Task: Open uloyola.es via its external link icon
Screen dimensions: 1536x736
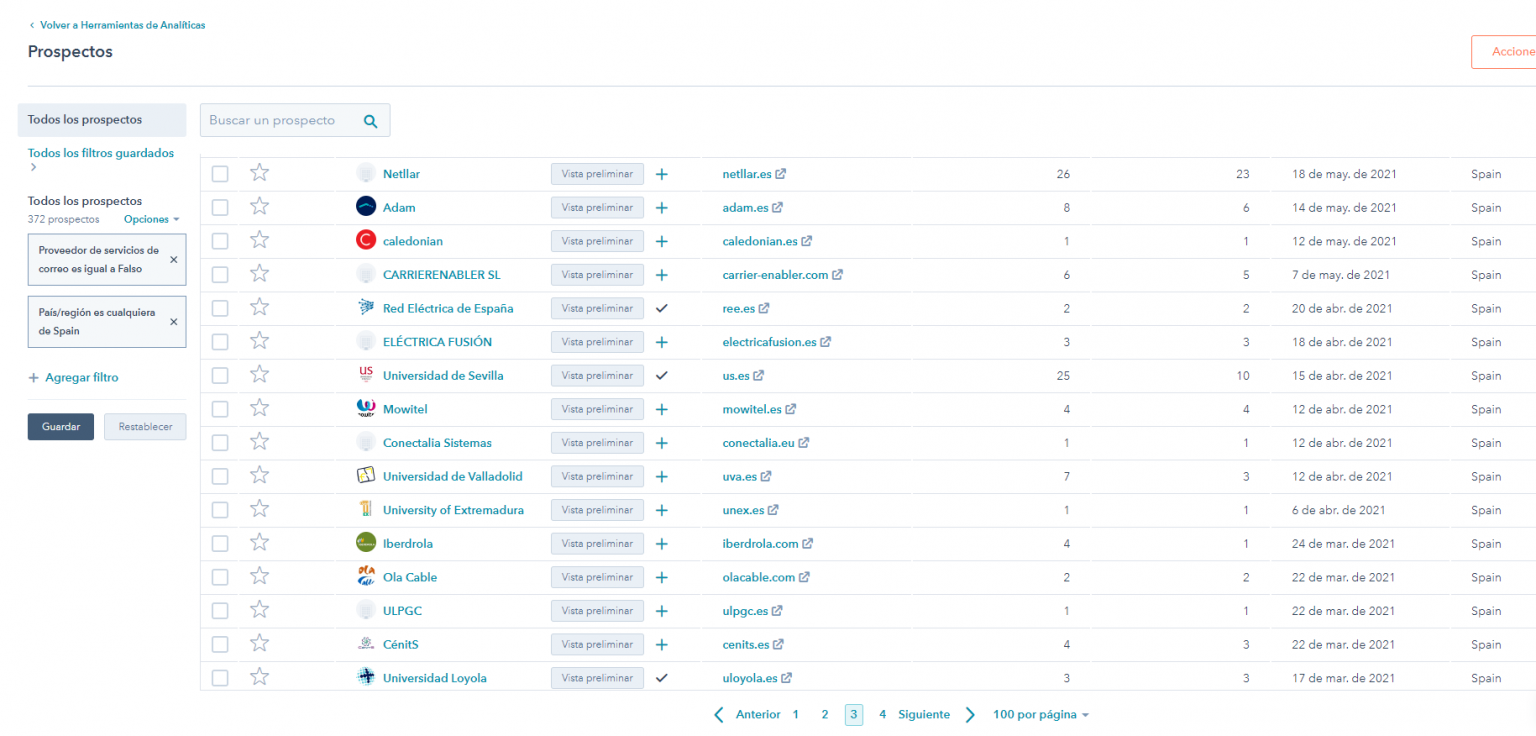Action: click(x=788, y=677)
